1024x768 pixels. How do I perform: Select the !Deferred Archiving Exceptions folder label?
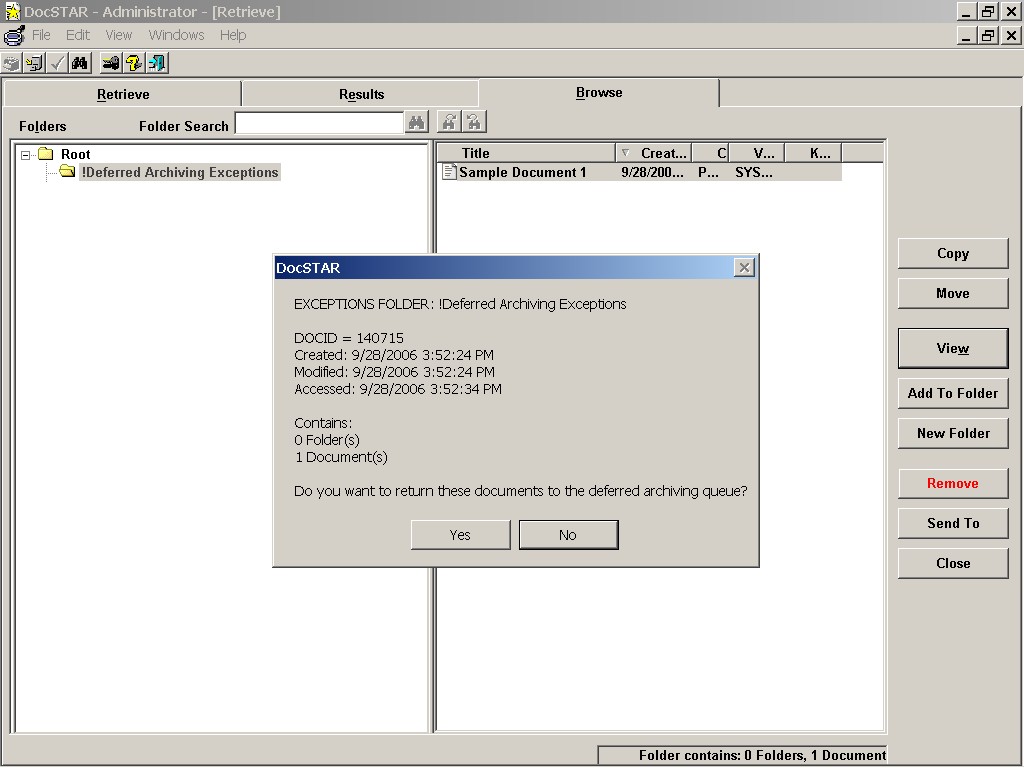180,172
